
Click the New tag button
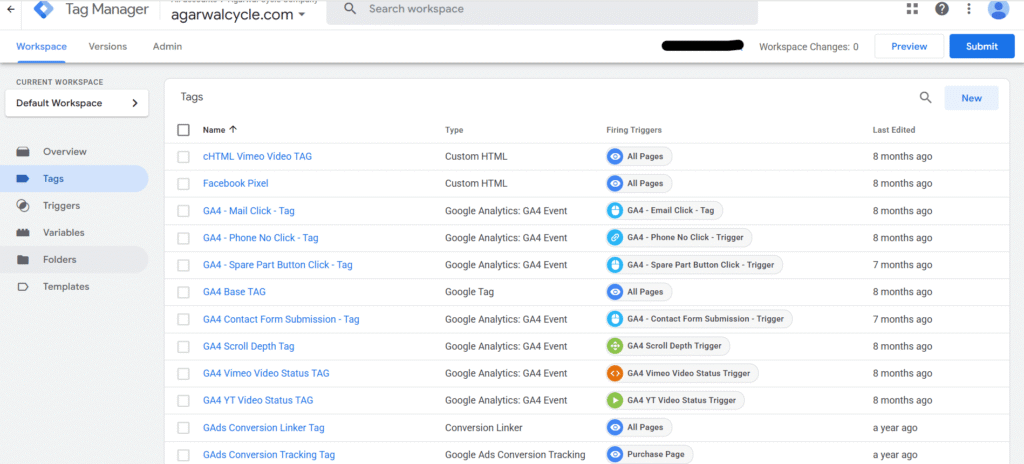pyautogui.click(x=971, y=98)
